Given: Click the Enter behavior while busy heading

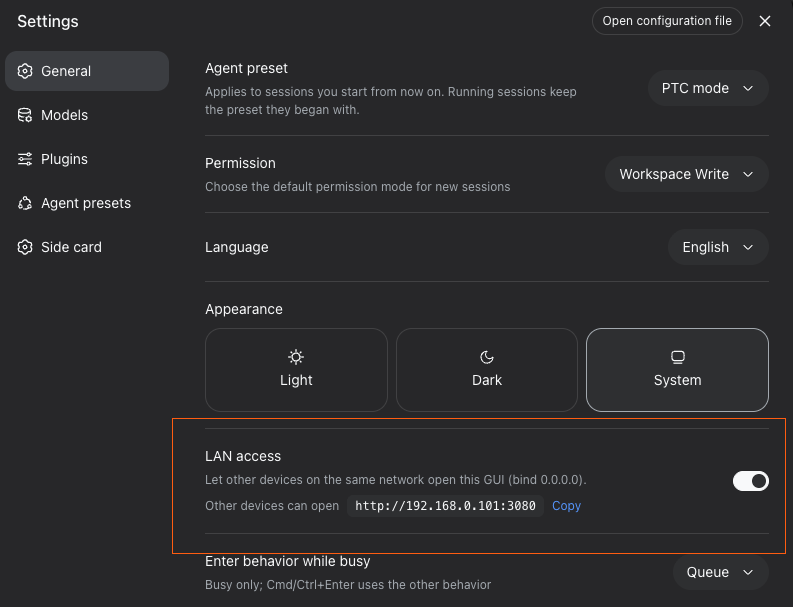Looking at the screenshot, I should tap(288, 561).
